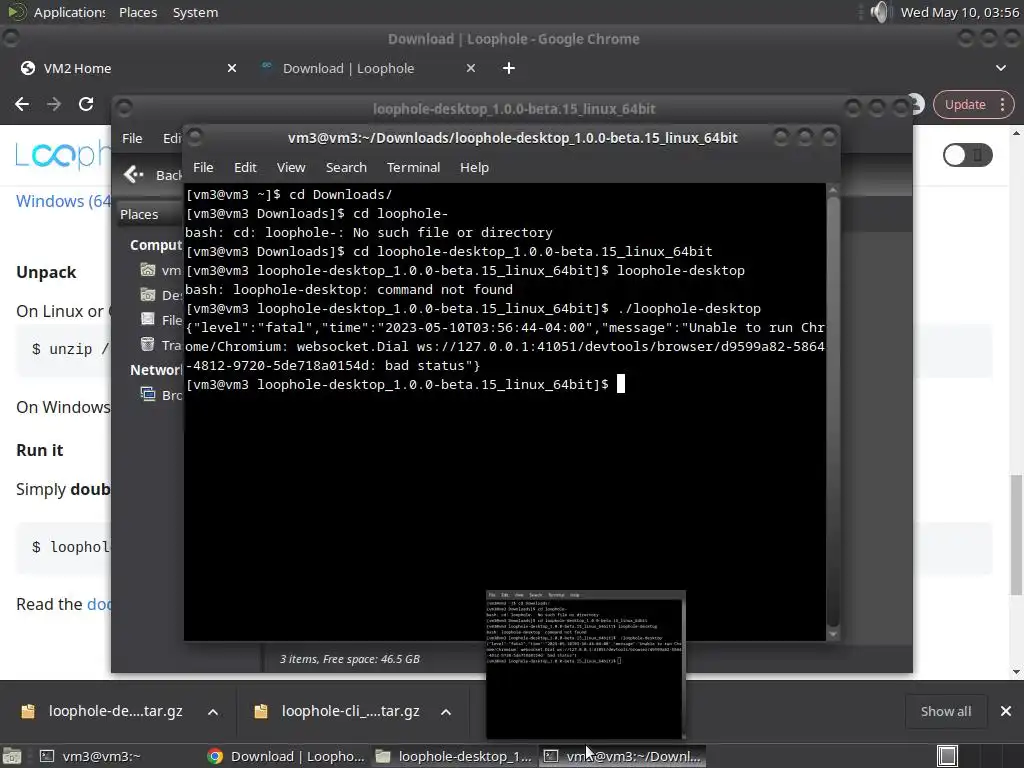Open file manager File menu
Image resolution: width=1024 pixels, height=768 pixels.
132,138
